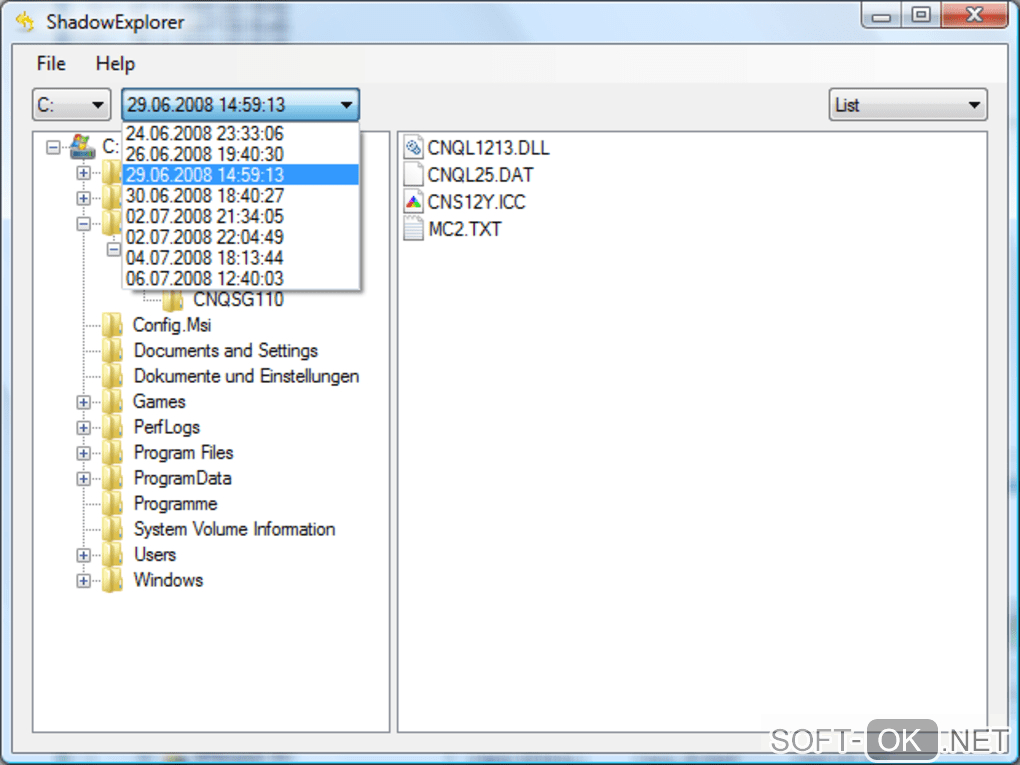Image resolution: width=1020 pixels, height=765 pixels.
Task: Minimize the ShadowExplorer window
Action: 881,16
